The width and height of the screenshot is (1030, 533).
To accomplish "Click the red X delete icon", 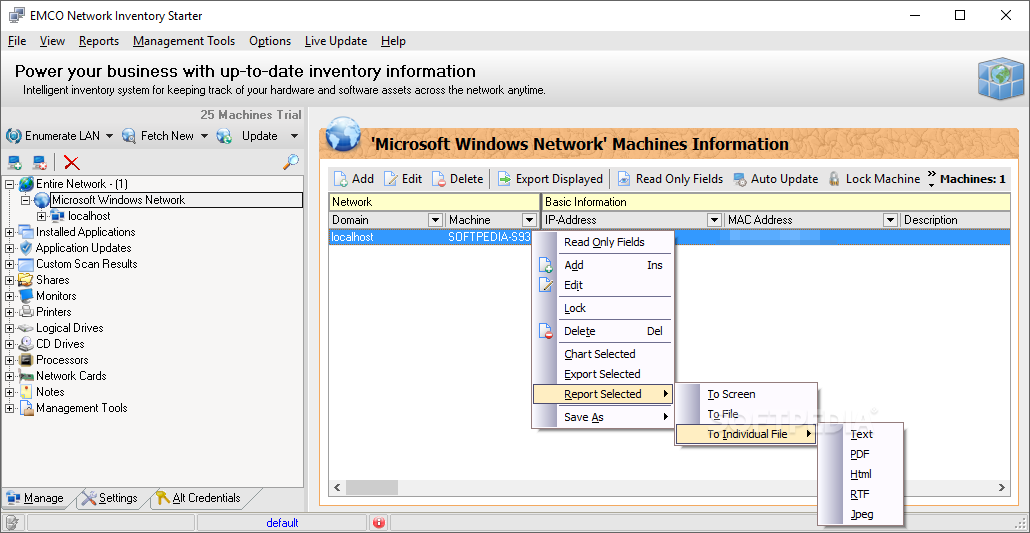I will click(x=72, y=162).
